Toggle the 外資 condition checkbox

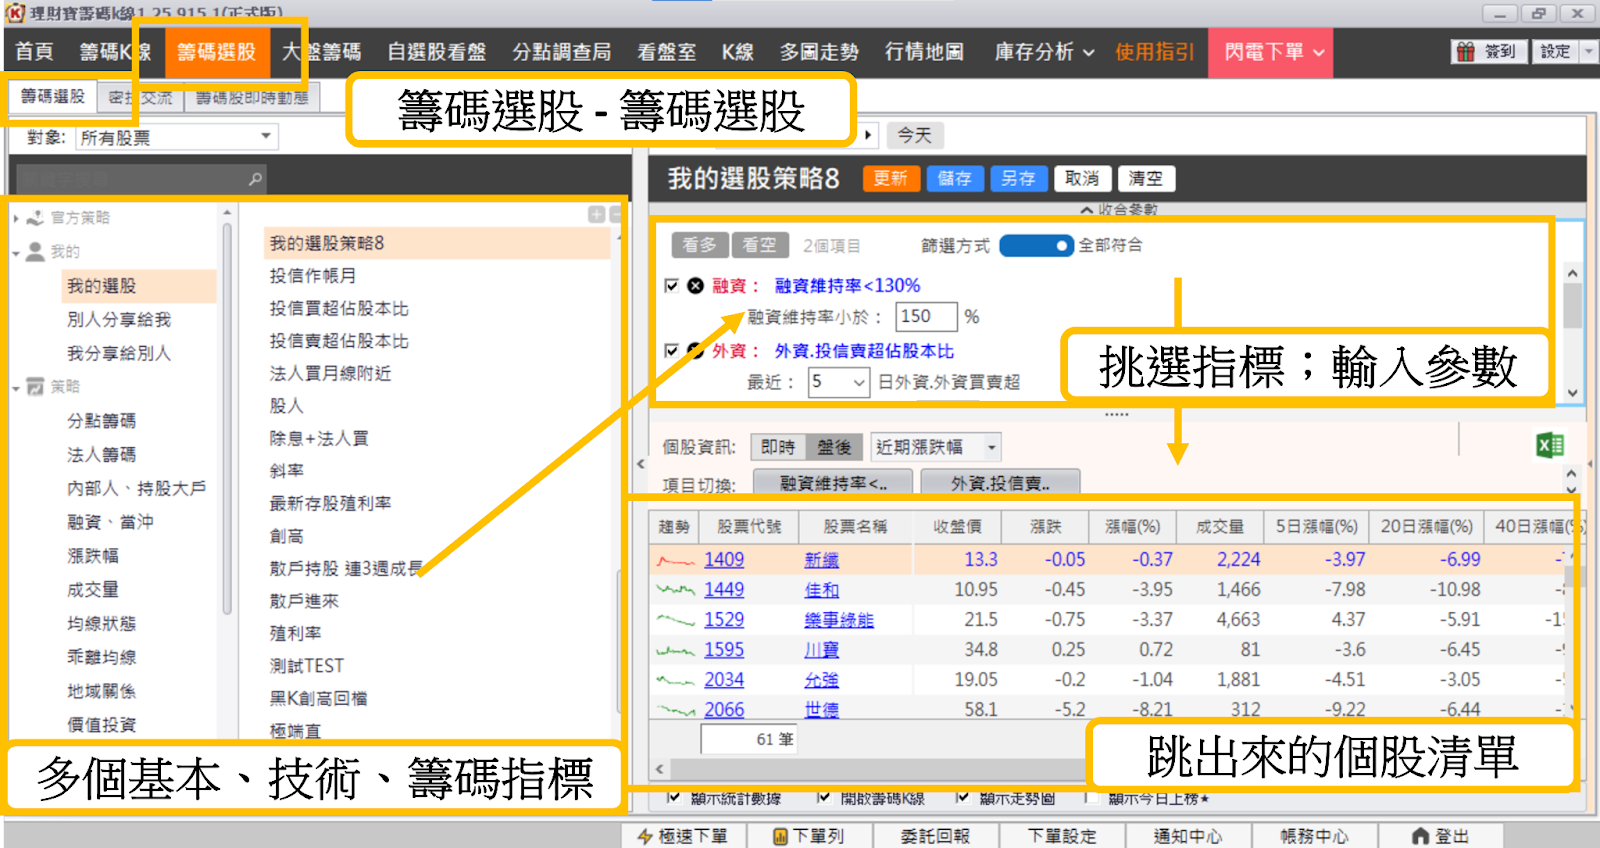pyautogui.click(x=672, y=350)
